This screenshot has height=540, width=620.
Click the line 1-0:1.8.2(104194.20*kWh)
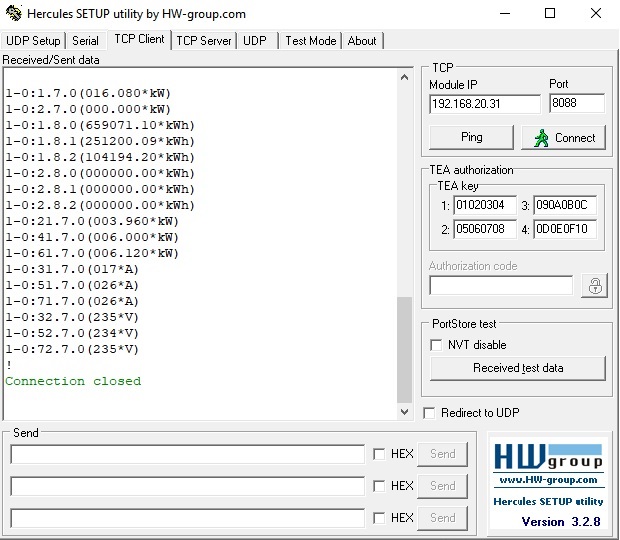pos(100,157)
